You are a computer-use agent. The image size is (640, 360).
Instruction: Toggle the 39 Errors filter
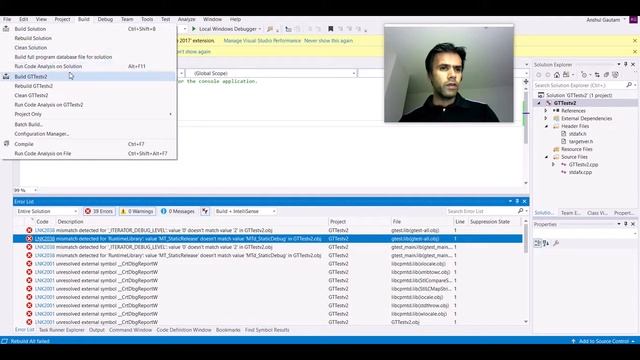tap(99, 211)
